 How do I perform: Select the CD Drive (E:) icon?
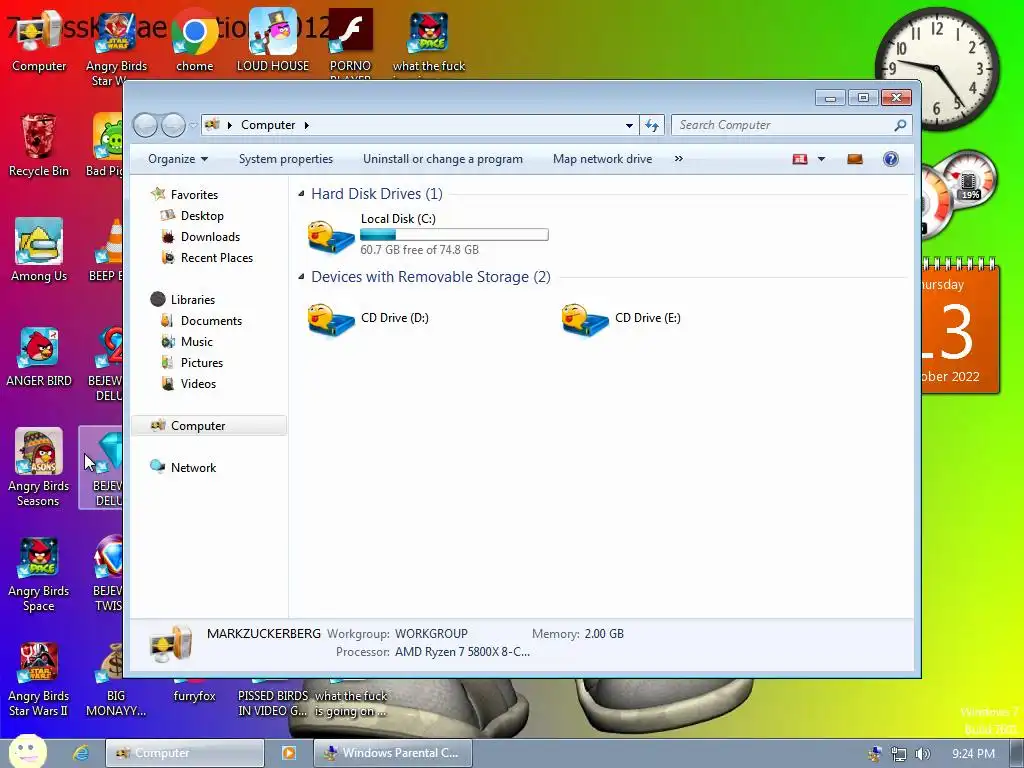pyautogui.click(x=584, y=319)
